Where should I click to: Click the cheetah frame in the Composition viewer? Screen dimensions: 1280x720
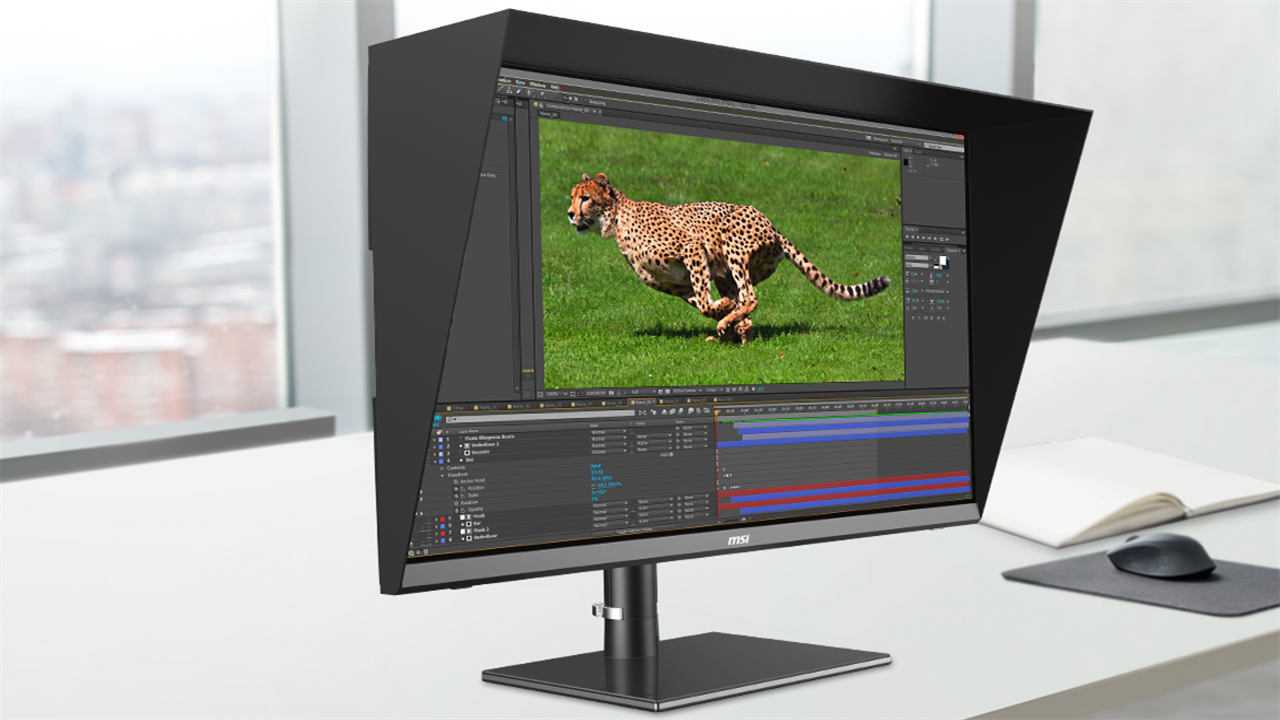722,255
